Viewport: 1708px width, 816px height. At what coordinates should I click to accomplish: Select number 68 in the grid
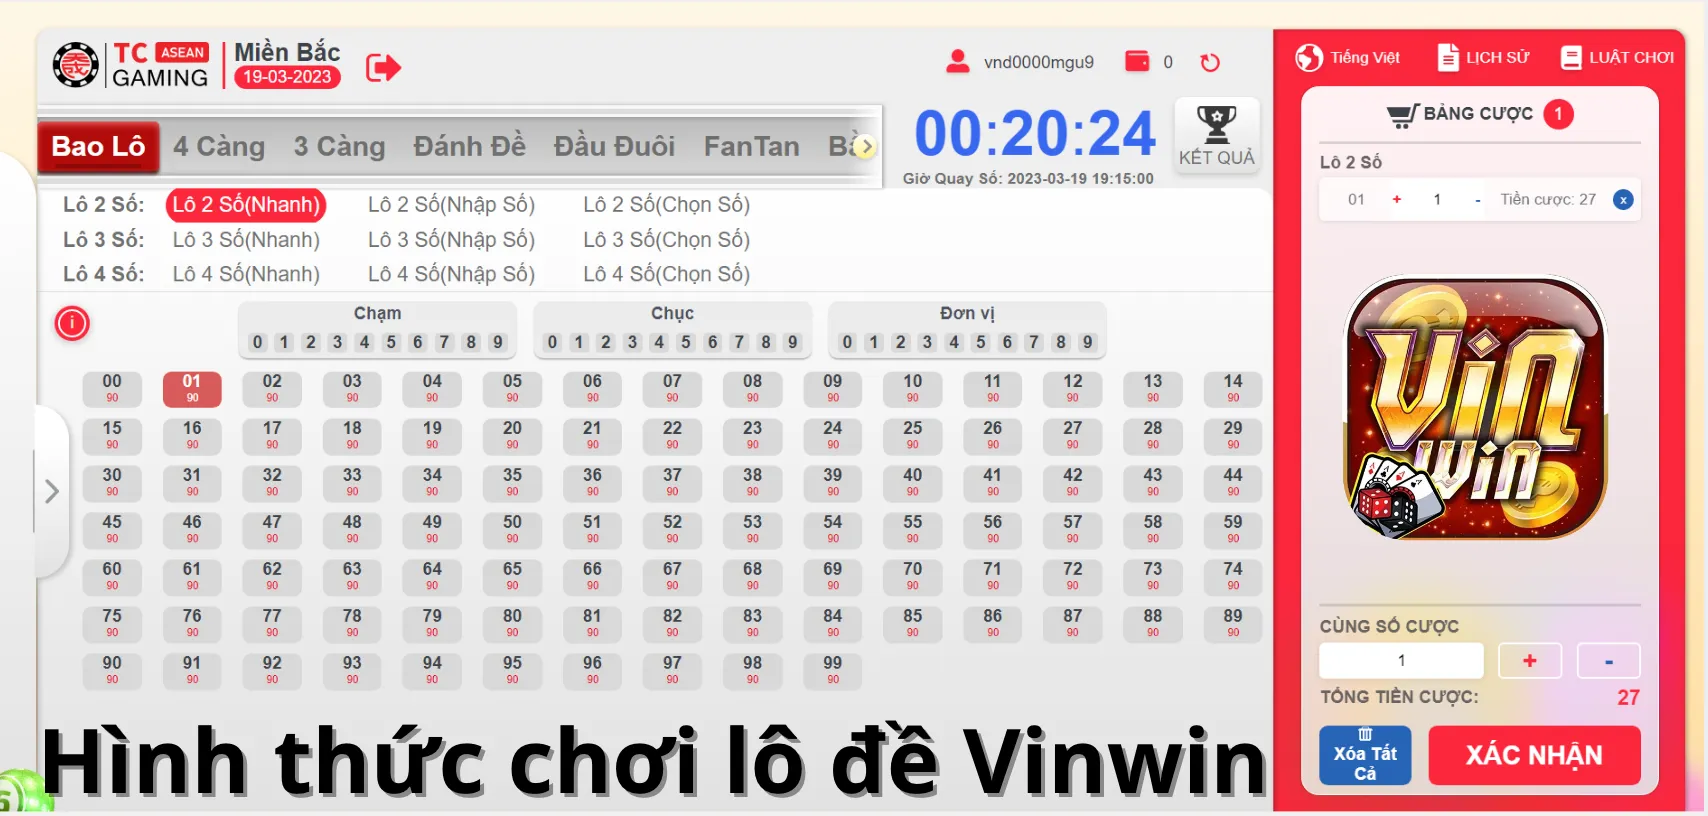point(752,576)
